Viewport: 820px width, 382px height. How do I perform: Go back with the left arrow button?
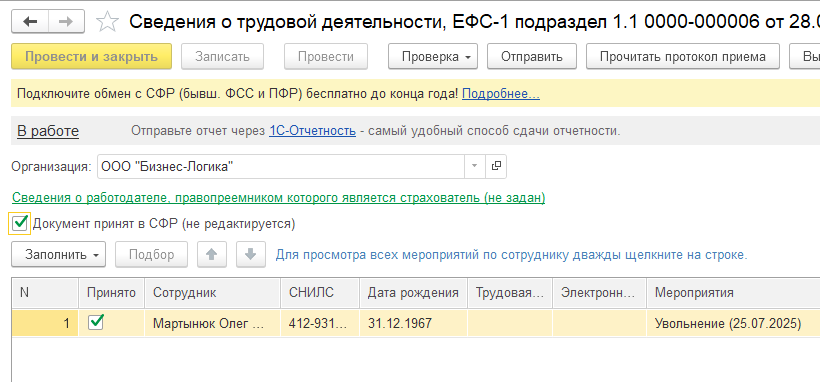coord(30,21)
